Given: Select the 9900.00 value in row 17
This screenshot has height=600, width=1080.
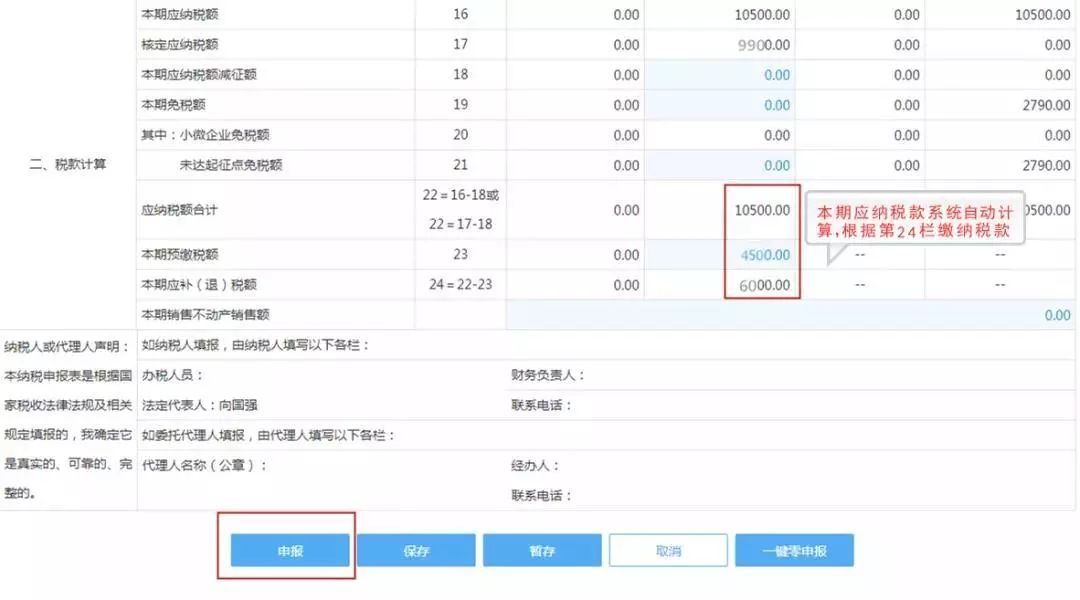Looking at the screenshot, I should (764, 45).
